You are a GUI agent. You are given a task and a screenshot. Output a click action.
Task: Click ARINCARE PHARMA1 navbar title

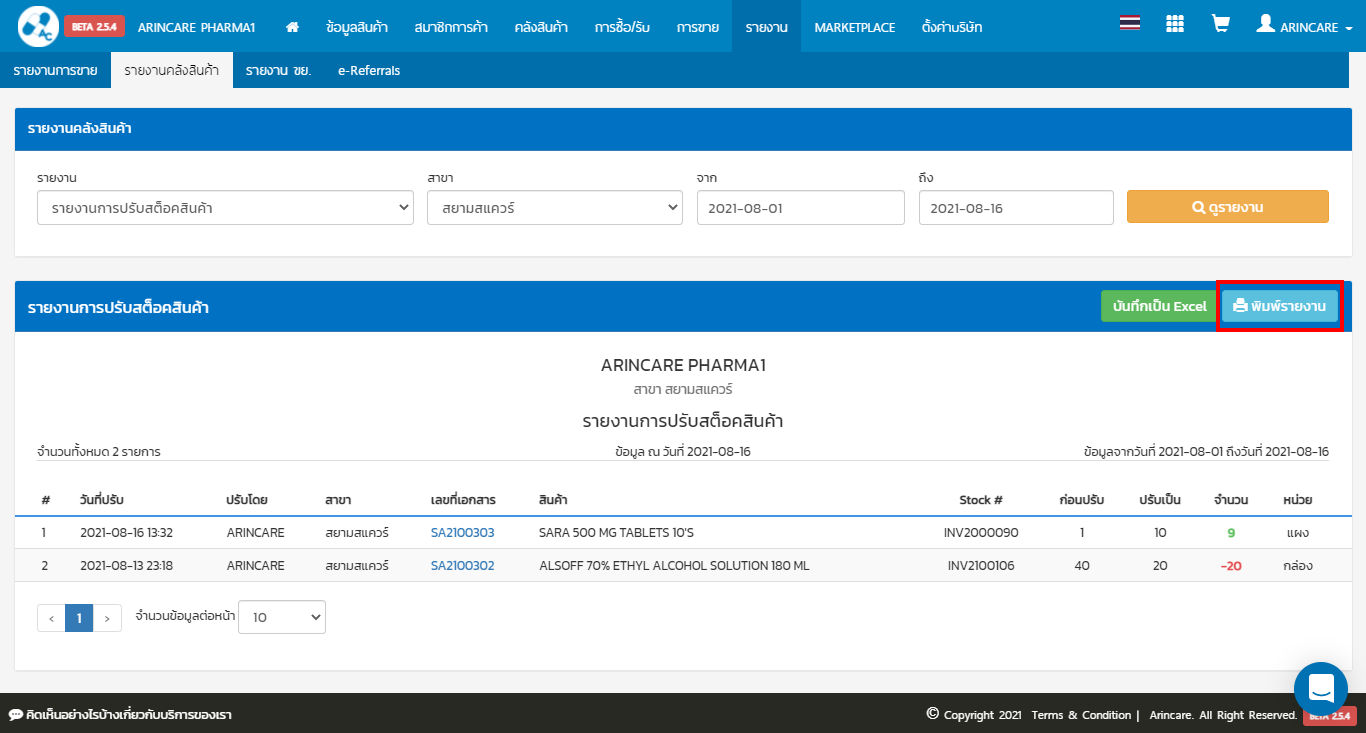pos(197,27)
